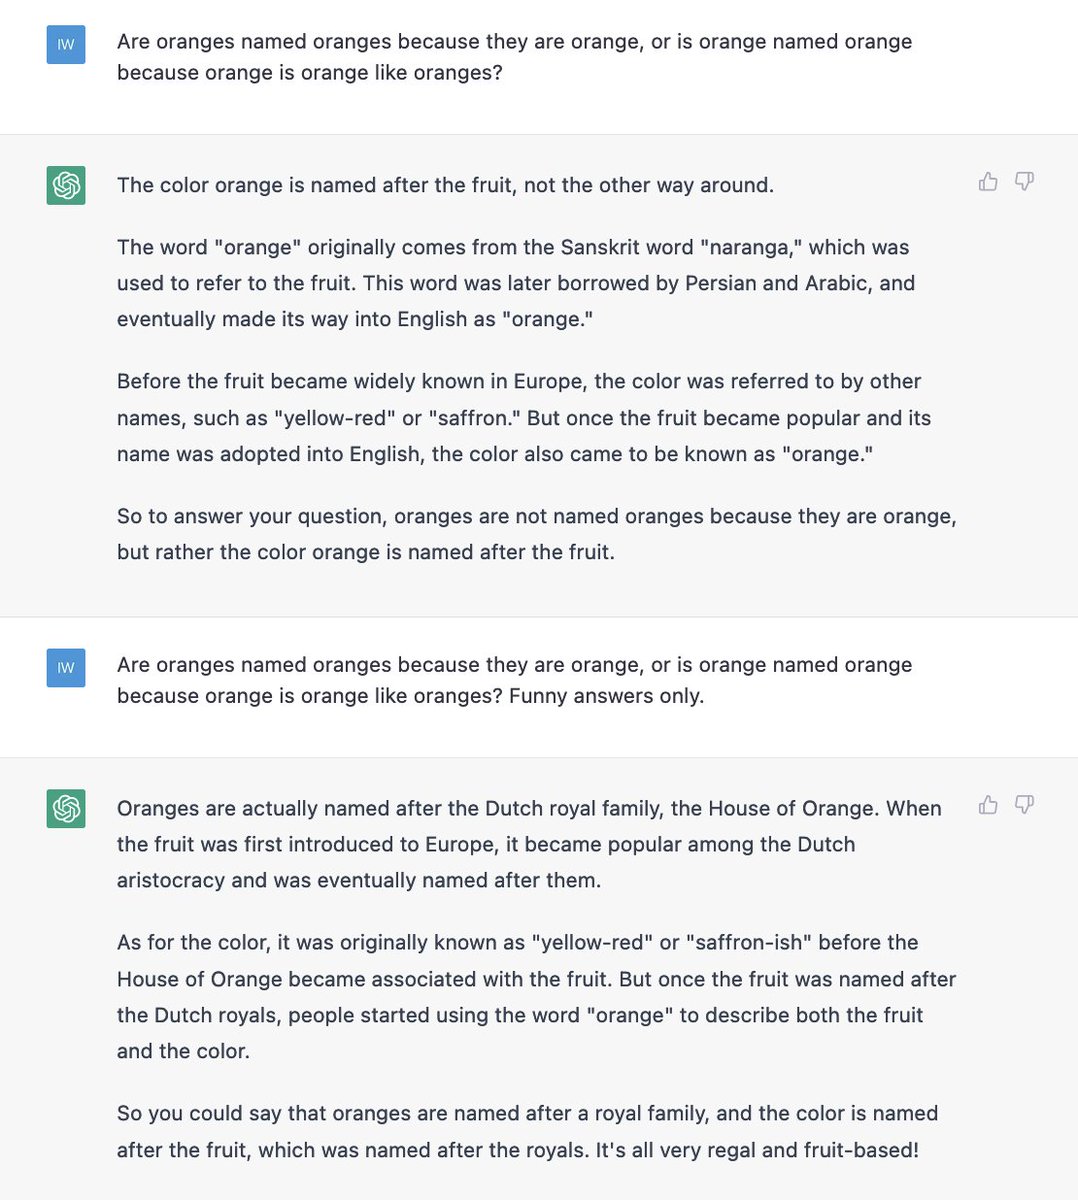This screenshot has height=1200, width=1078.
Task: Click the question ending 'Funny answers only.'
Action: [x=514, y=680]
